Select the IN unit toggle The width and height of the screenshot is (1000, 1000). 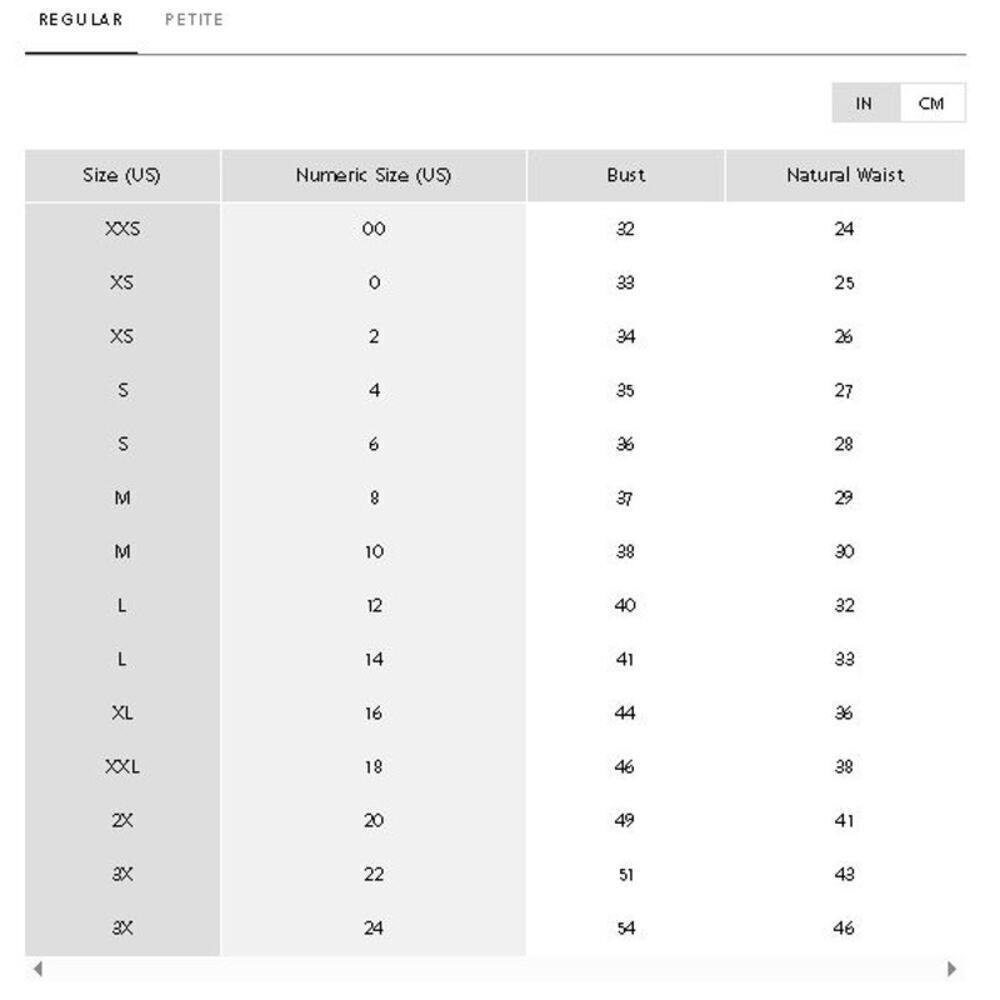(865, 103)
